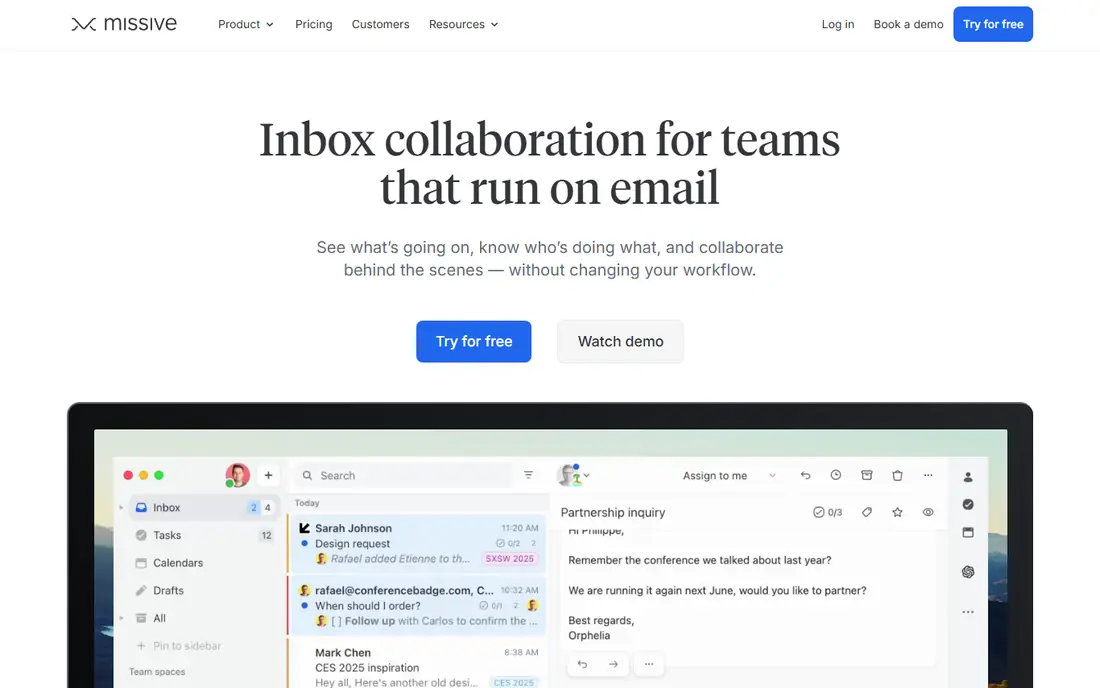Click the hero Try for free button

pyautogui.click(x=474, y=342)
